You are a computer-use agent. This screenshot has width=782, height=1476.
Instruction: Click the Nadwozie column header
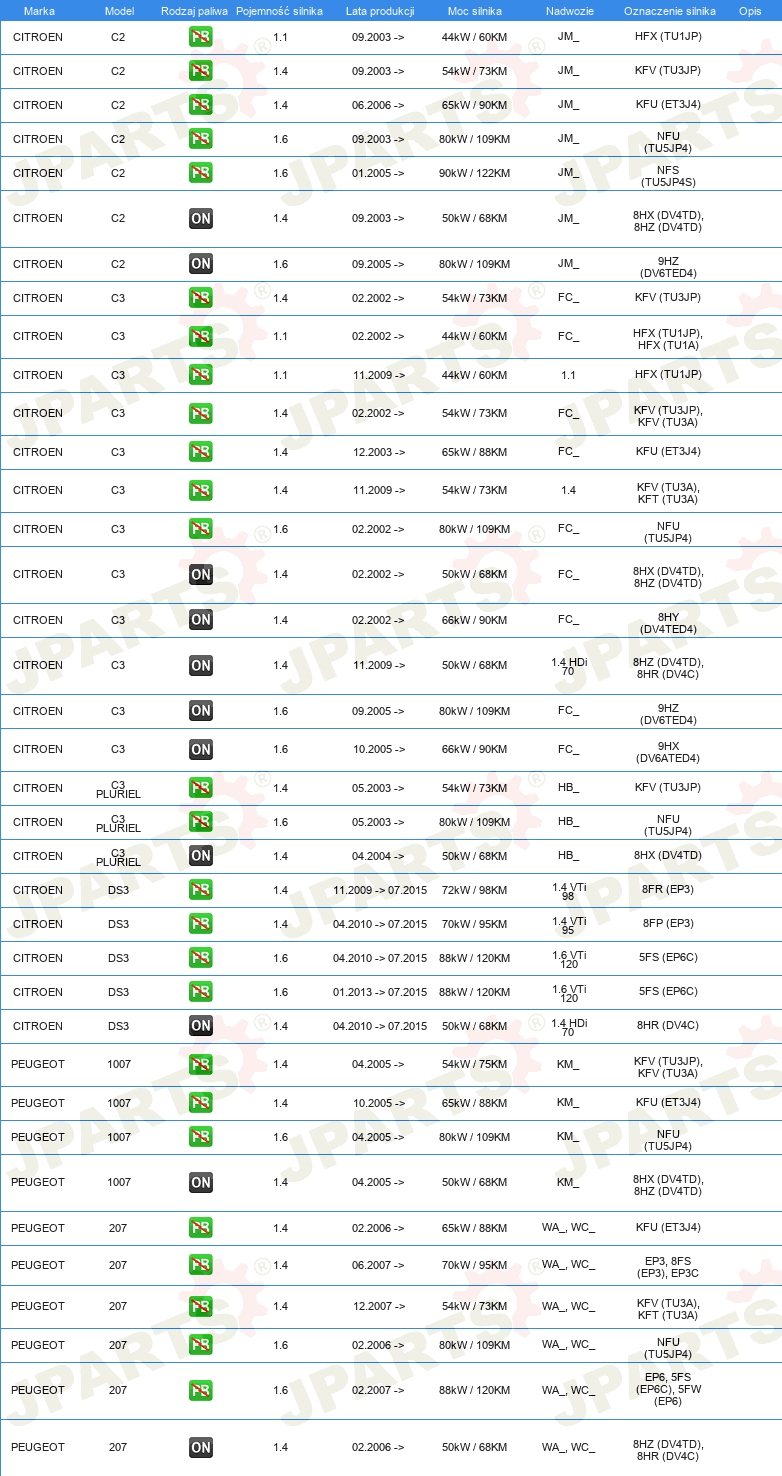pos(569,11)
